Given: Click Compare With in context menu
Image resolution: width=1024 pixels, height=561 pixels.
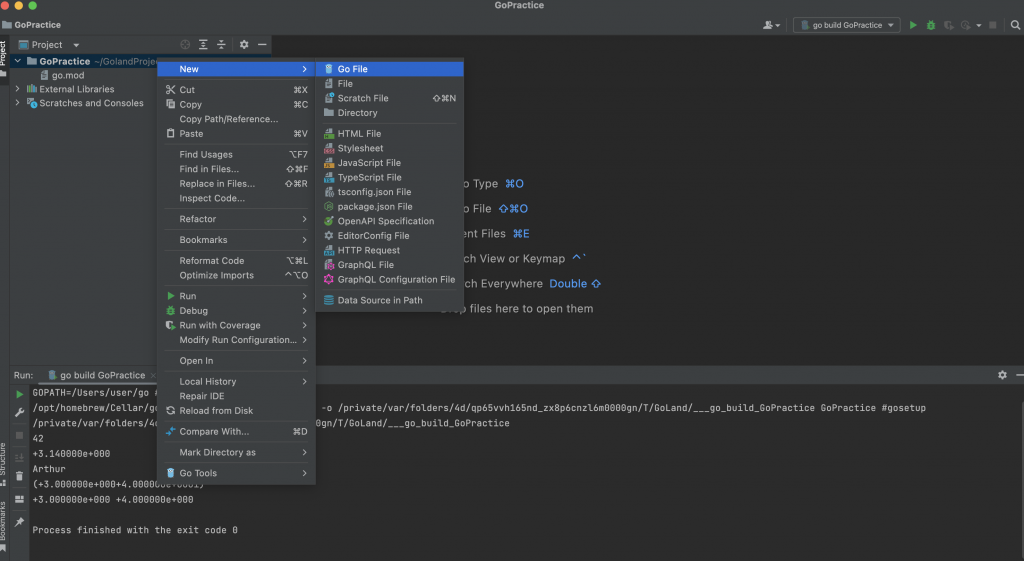Looking at the screenshot, I should [x=236, y=432].
